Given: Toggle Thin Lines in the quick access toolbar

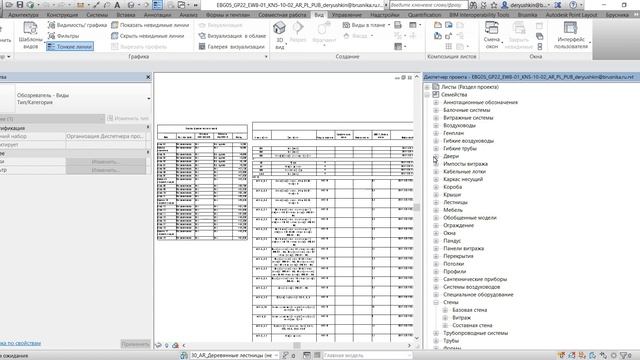Looking at the screenshot, I should click(157, 5).
